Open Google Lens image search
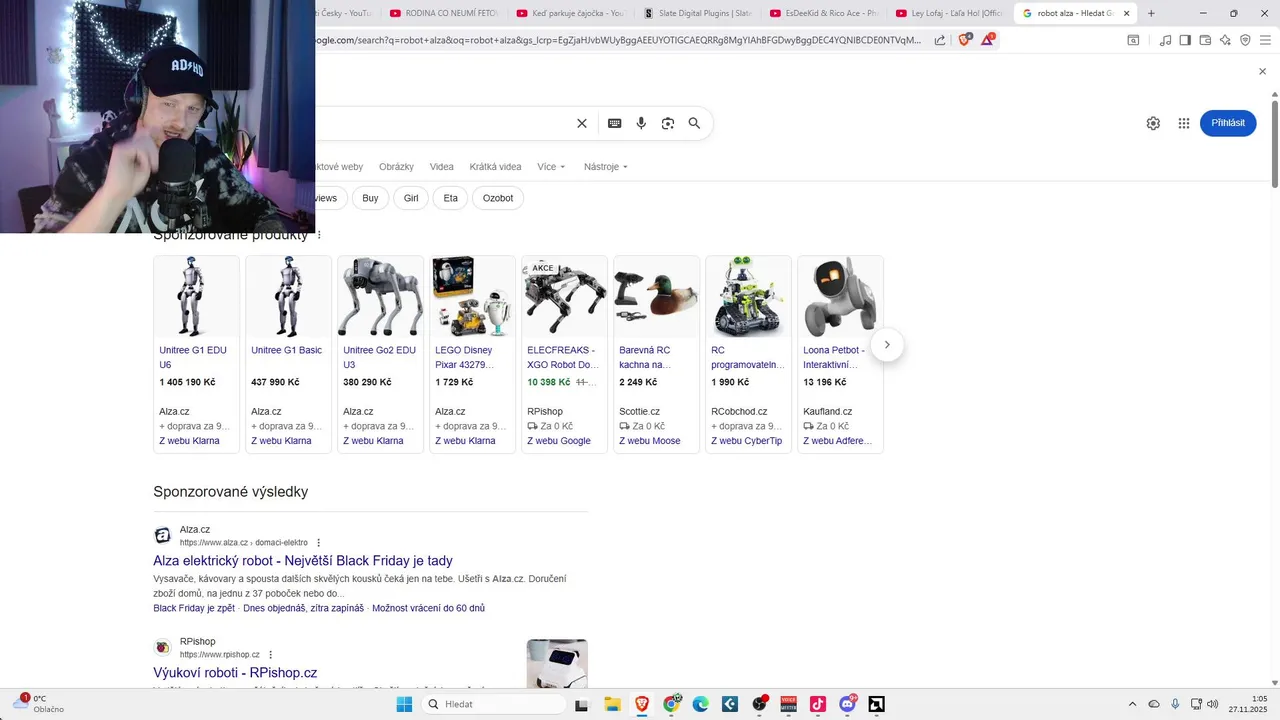1280x720 pixels. click(668, 123)
